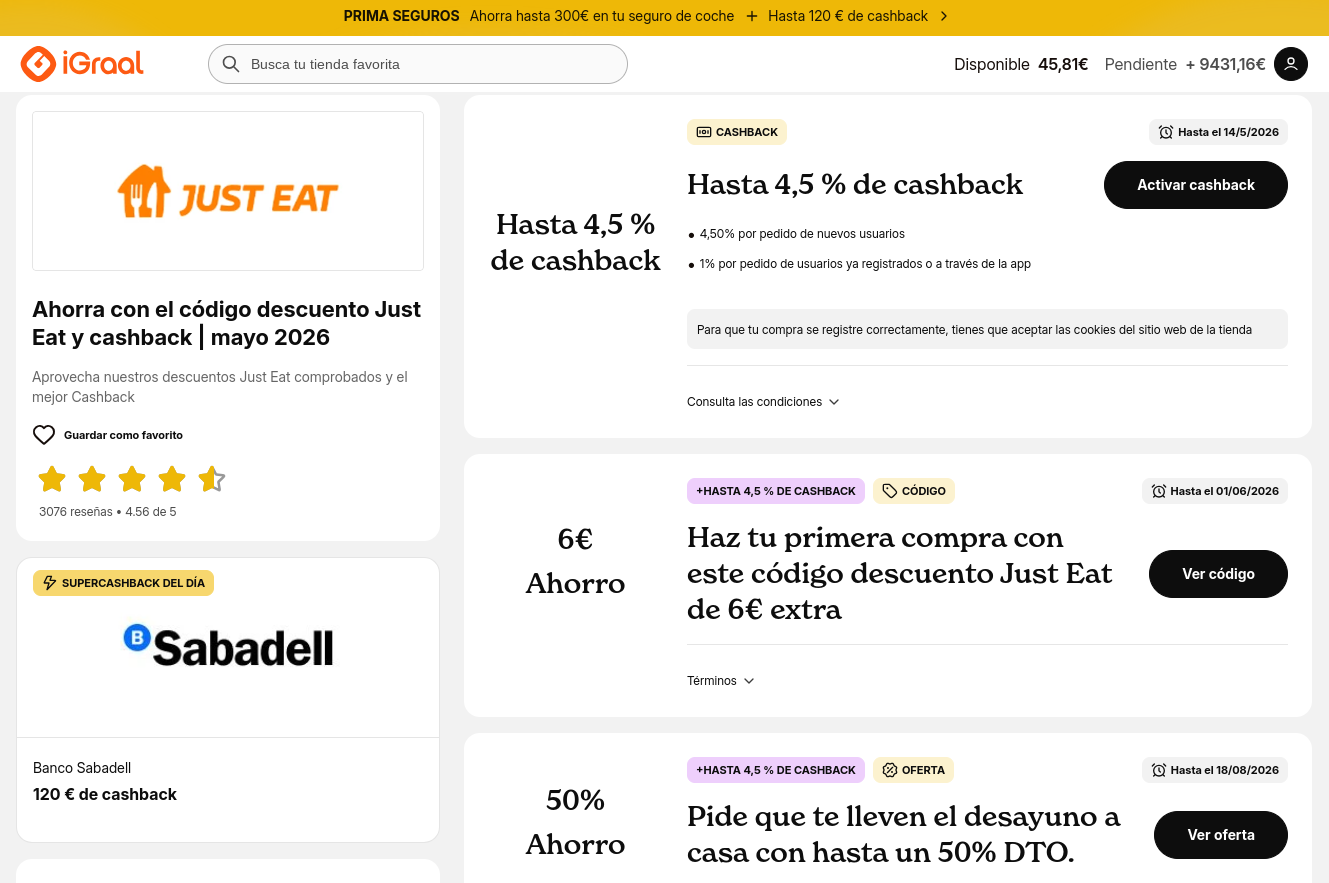The image size is (1329, 883).
Task: Click the search magnifier icon
Action: [x=230, y=64]
